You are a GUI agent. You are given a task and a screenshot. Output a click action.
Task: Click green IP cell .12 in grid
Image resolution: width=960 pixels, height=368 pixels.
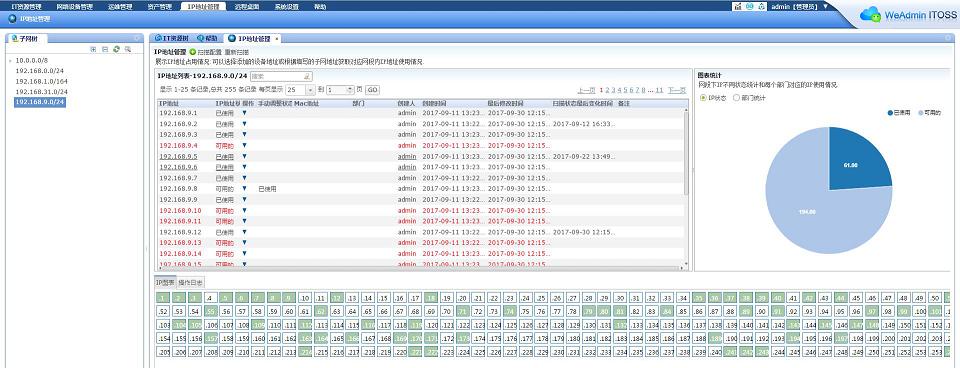click(337, 298)
